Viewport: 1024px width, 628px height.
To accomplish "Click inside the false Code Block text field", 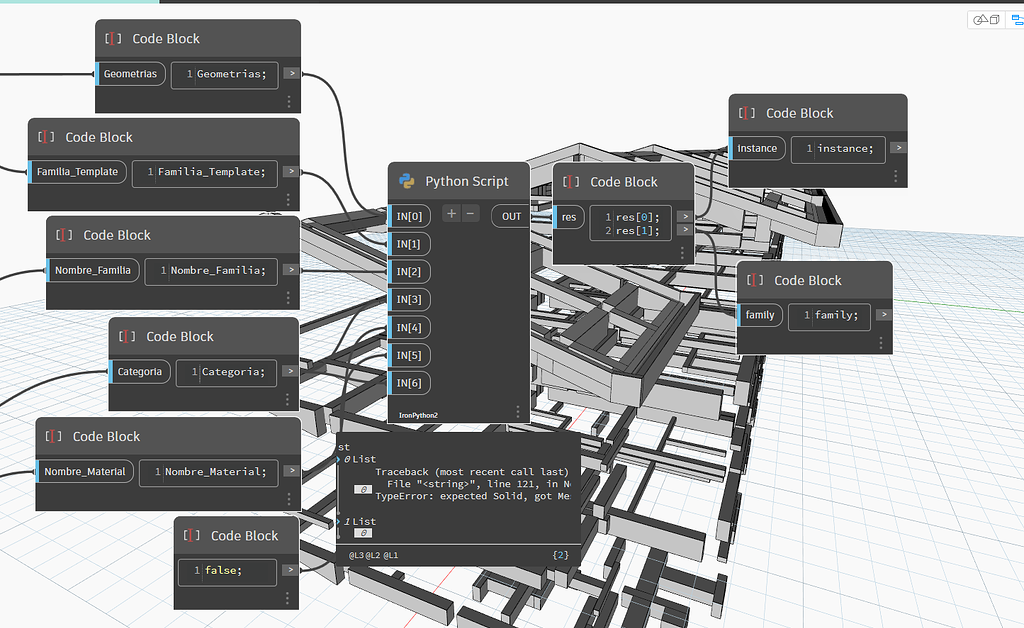I will point(228,572).
